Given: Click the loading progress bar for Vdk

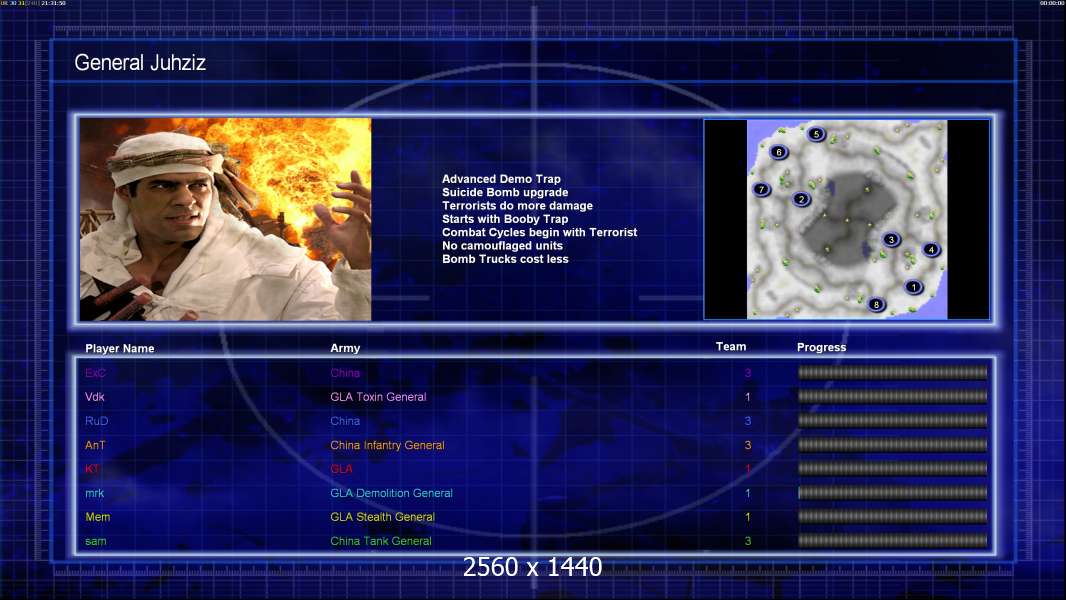Looking at the screenshot, I should (892, 396).
